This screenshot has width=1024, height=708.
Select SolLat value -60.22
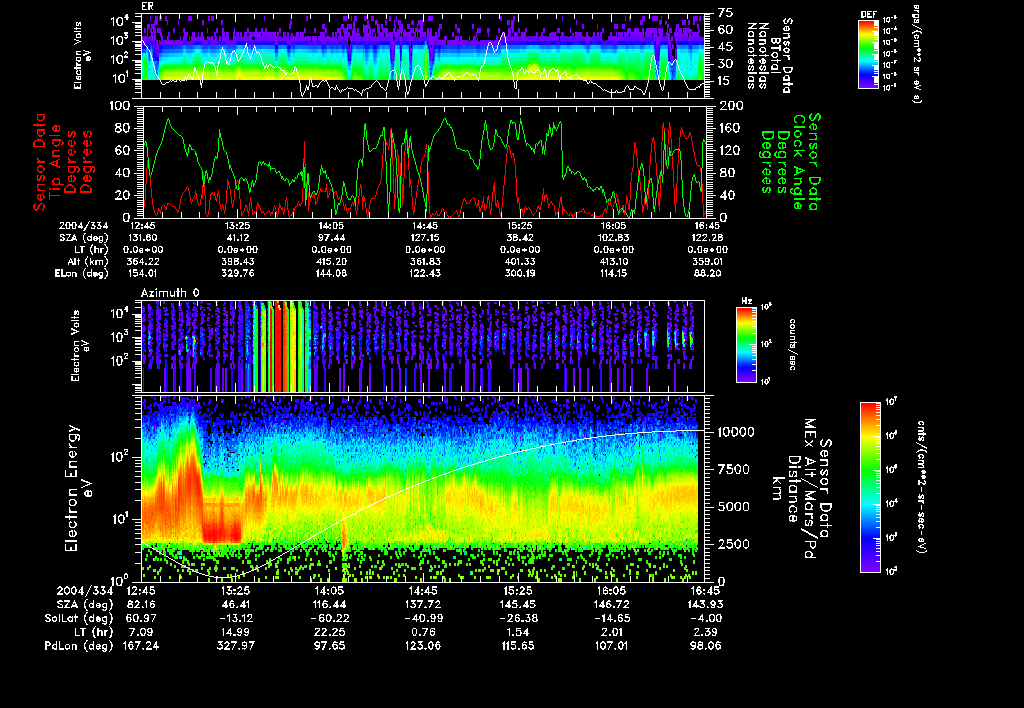[x=329, y=618]
